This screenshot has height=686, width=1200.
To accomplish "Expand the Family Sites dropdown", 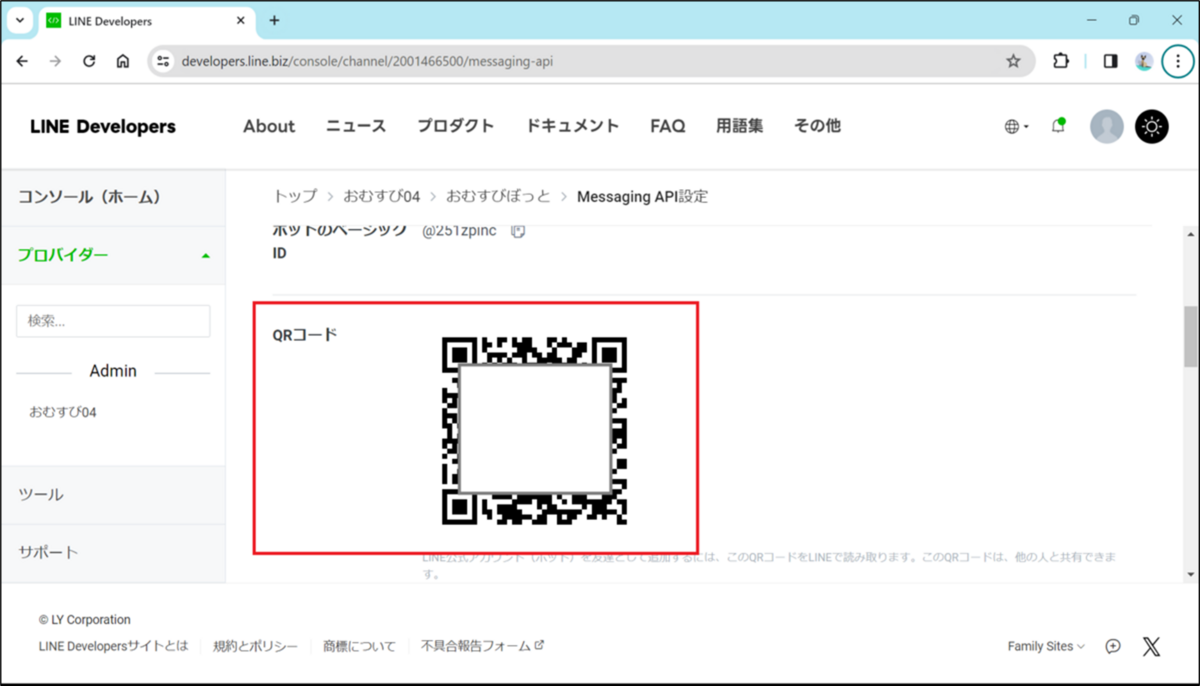I will [x=1046, y=646].
